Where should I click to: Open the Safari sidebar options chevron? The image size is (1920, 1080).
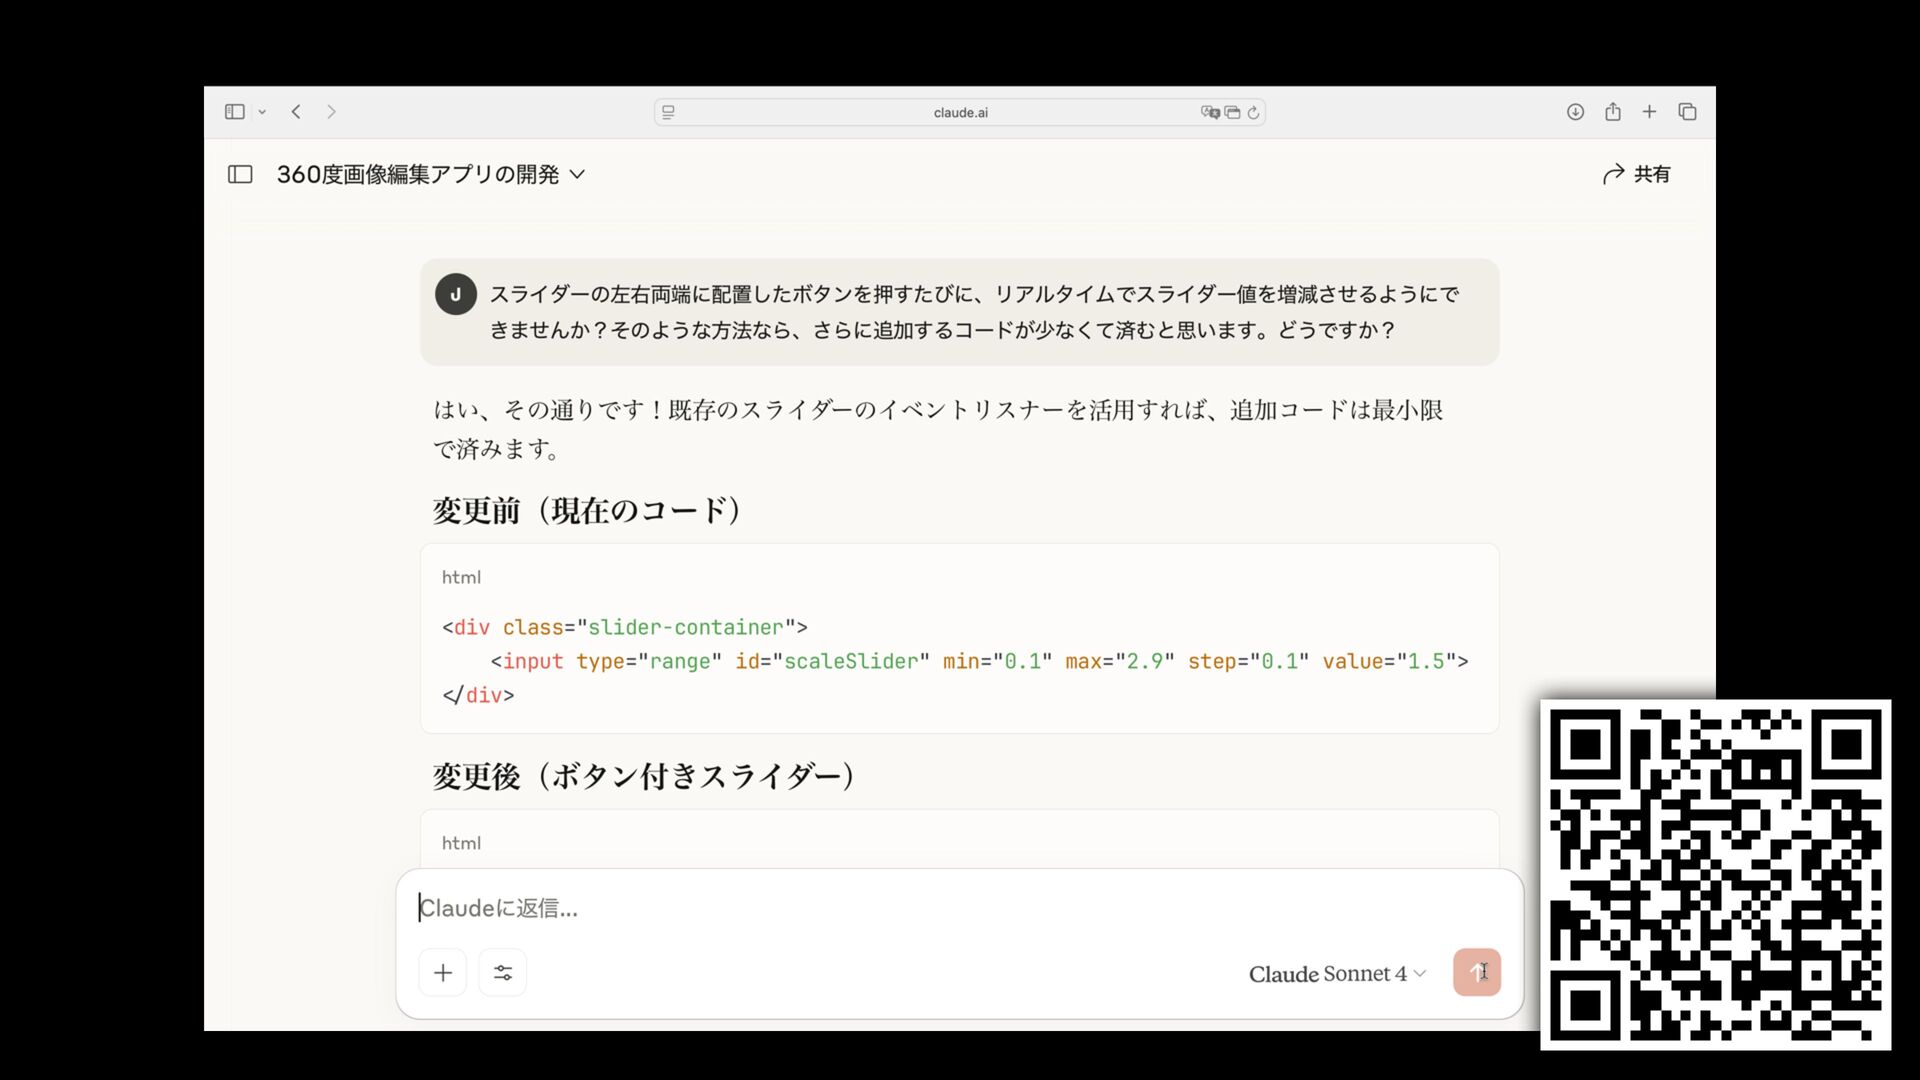[x=262, y=112]
